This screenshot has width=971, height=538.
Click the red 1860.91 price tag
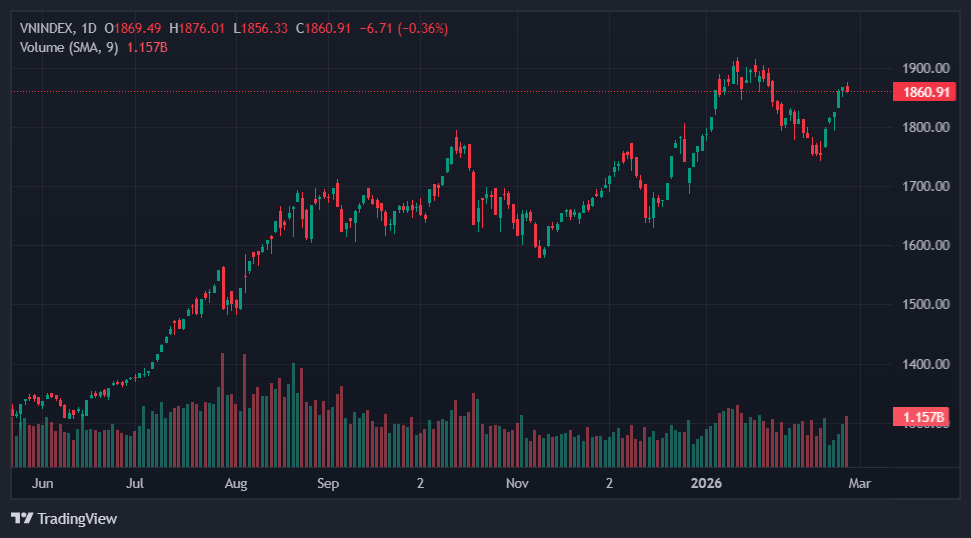[x=924, y=92]
